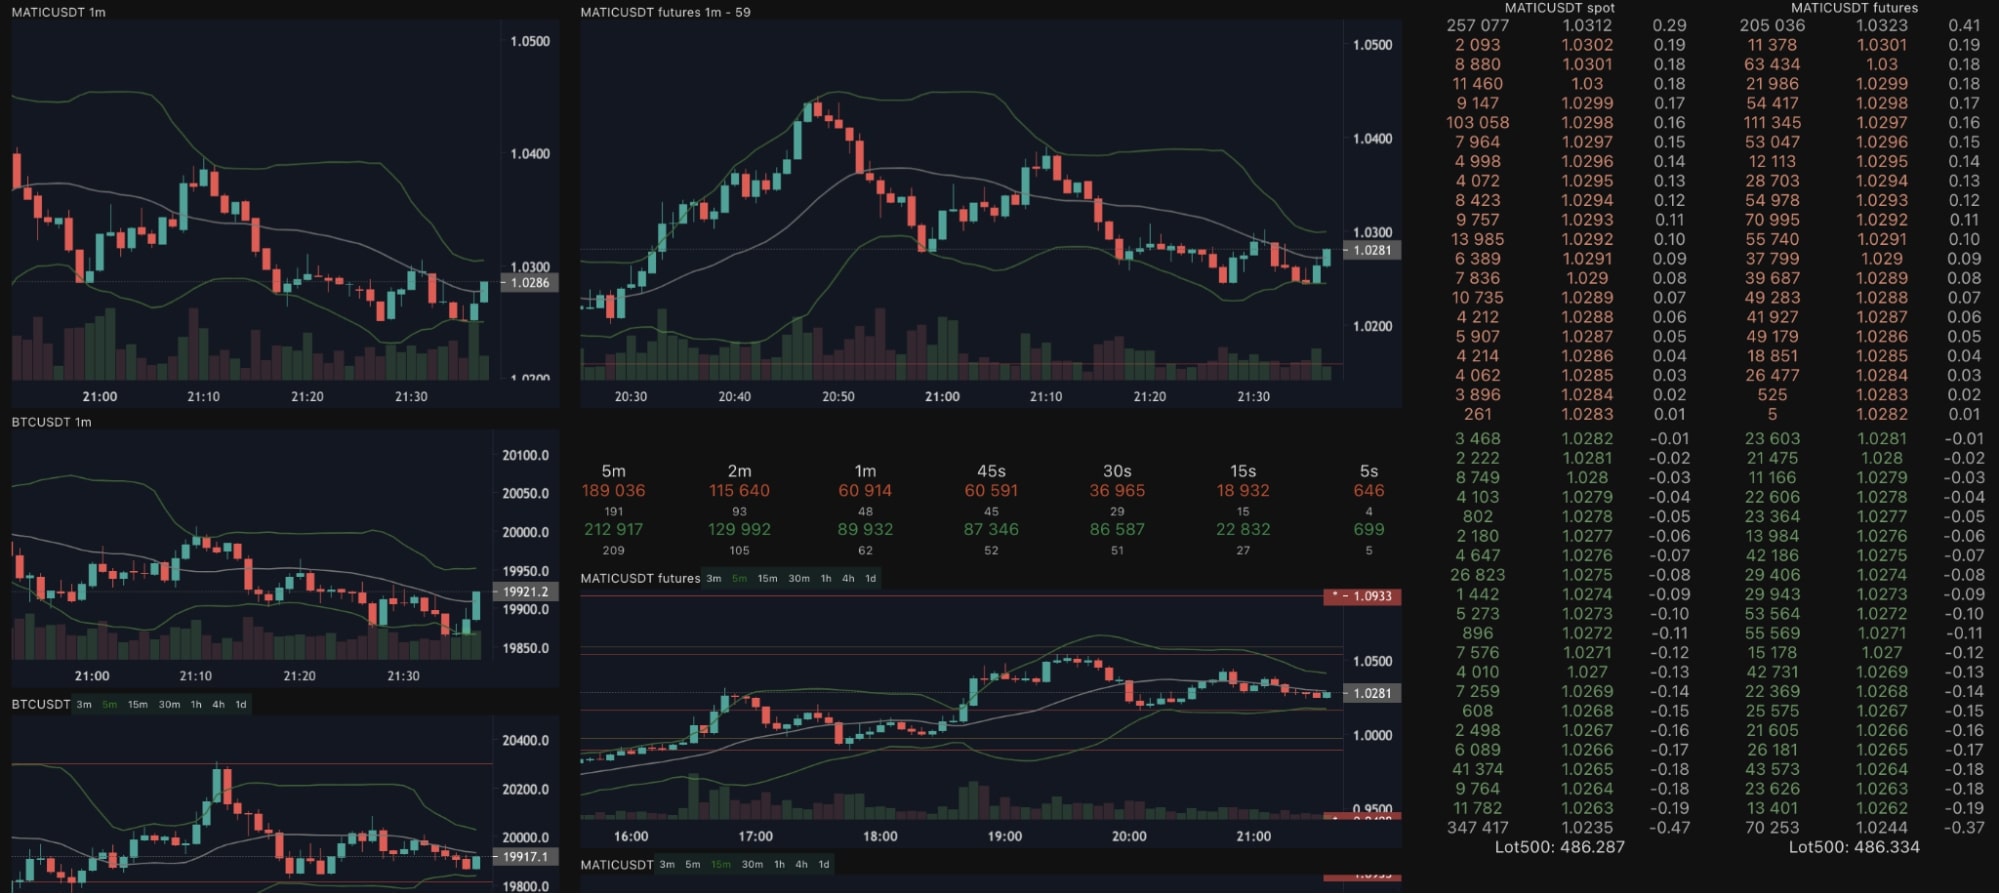Select 5m on bottom MATICUSDT spot chart
The image size is (1999, 894).
click(693, 865)
